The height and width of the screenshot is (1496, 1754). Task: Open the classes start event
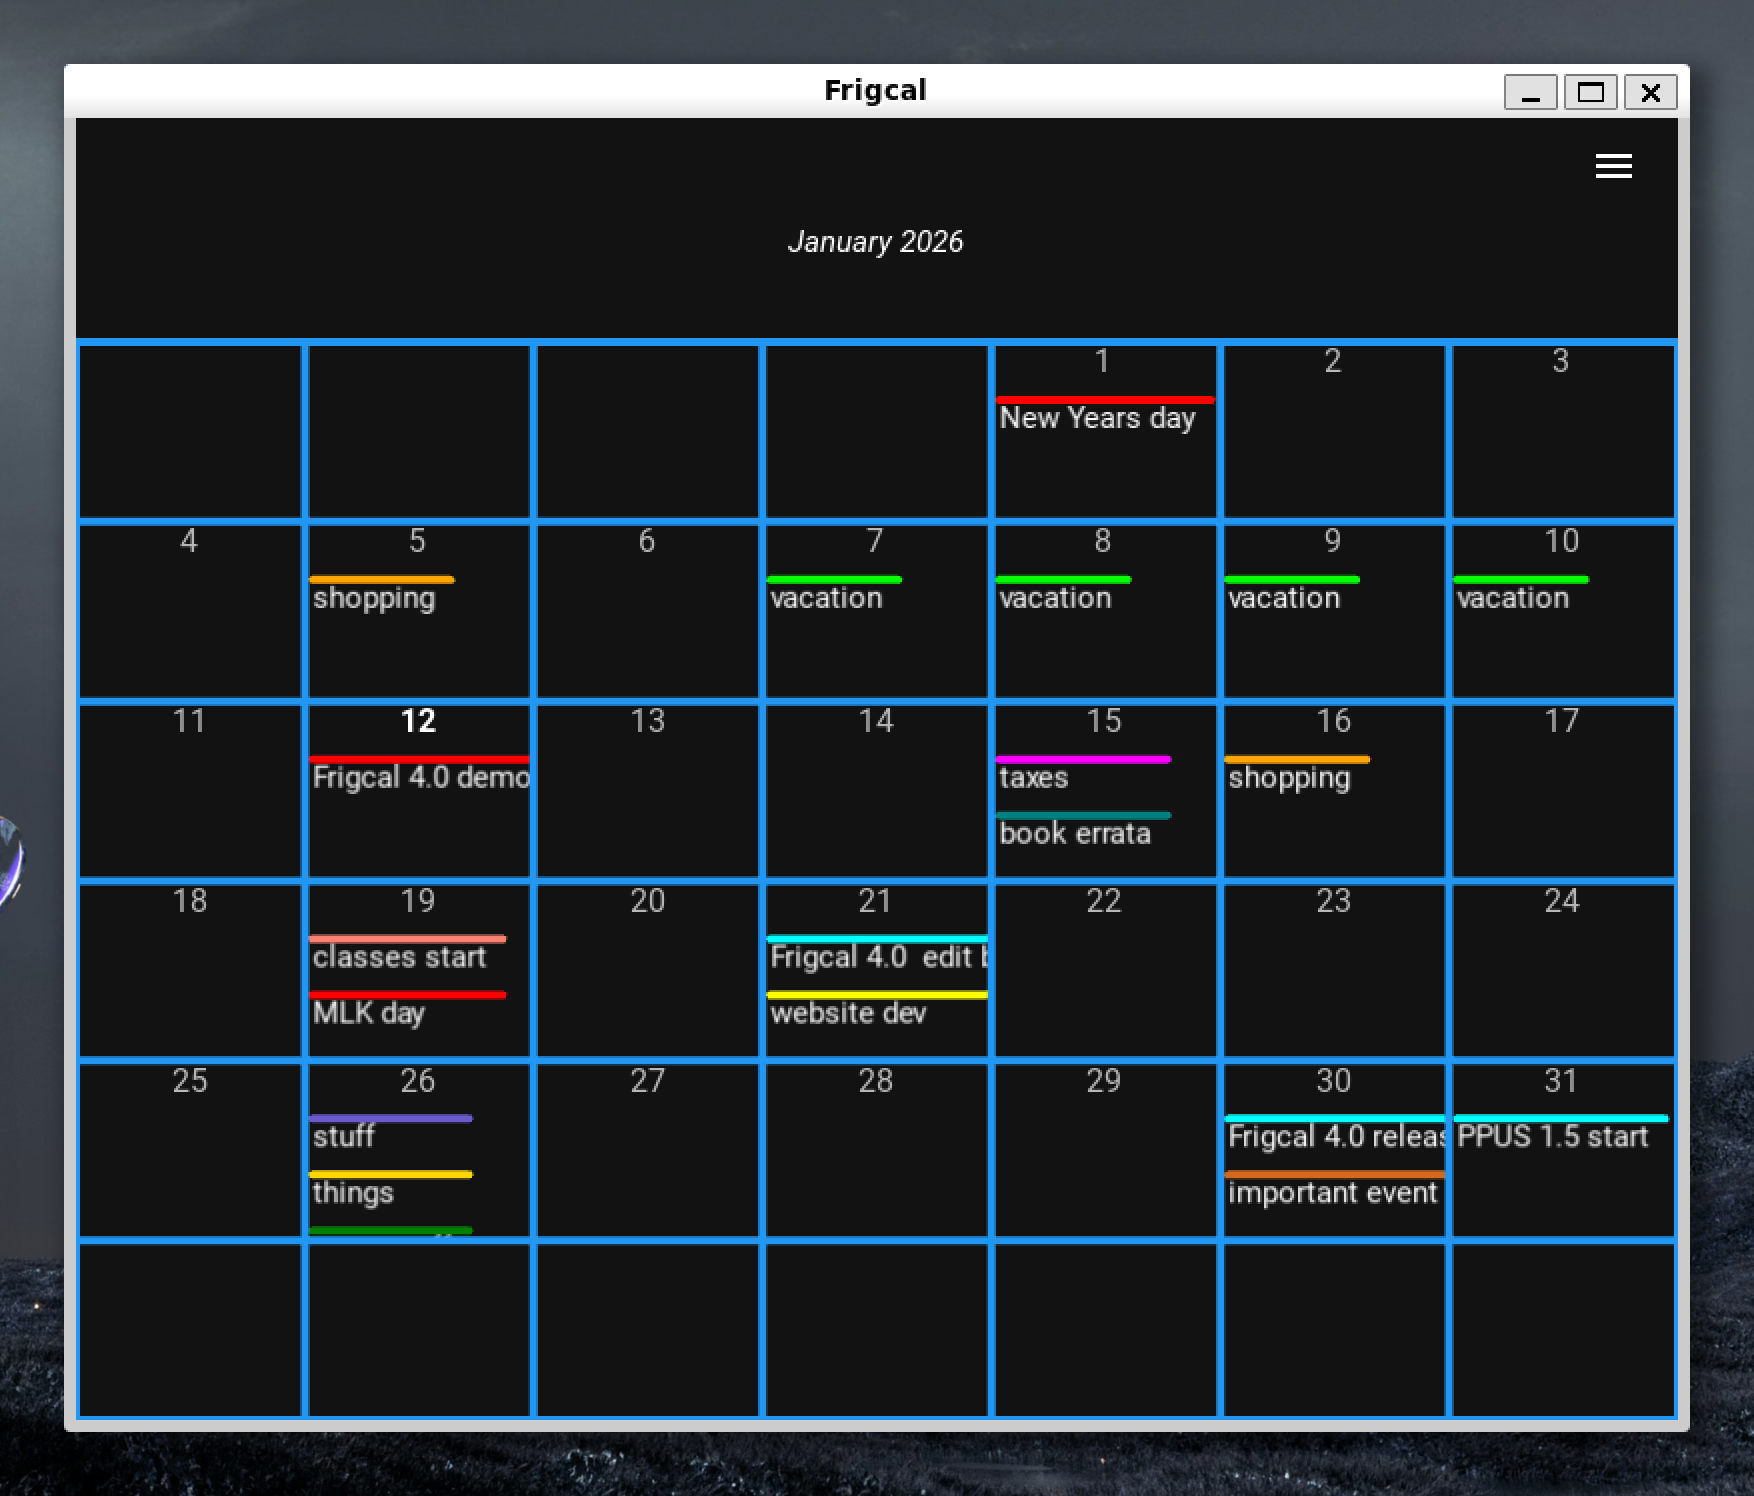point(399,957)
